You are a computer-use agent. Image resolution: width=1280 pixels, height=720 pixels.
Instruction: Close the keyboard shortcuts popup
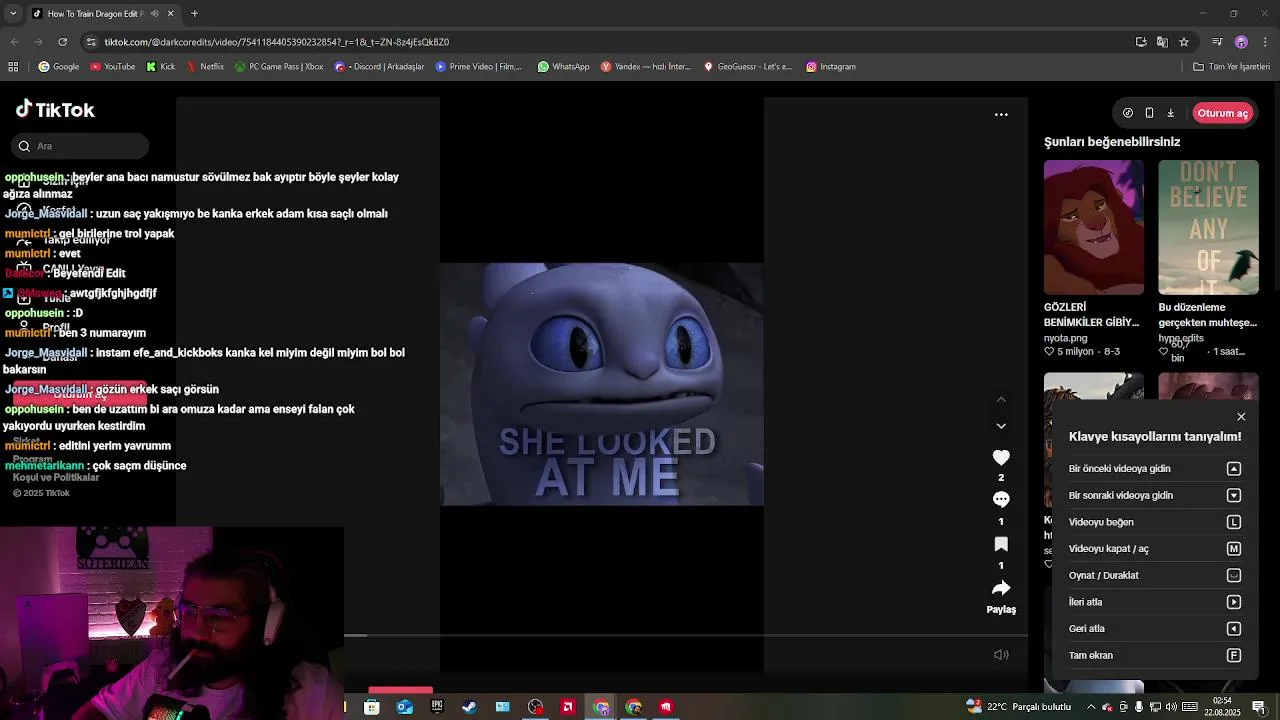tap(1241, 417)
